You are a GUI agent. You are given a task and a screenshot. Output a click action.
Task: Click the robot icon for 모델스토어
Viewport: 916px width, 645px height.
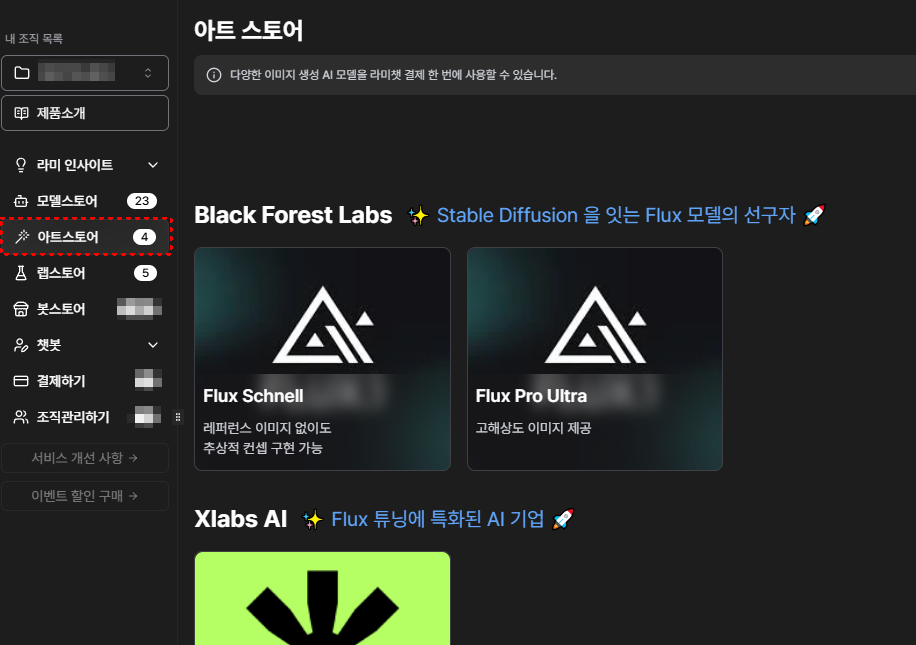(x=21, y=201)
